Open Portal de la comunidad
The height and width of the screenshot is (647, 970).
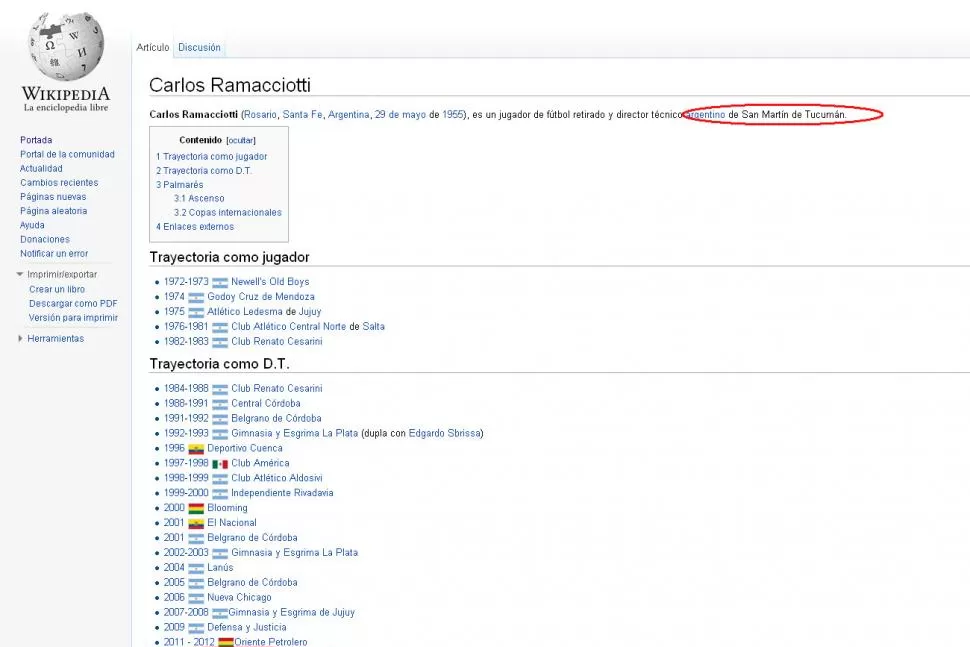click(x=67, y=154)
